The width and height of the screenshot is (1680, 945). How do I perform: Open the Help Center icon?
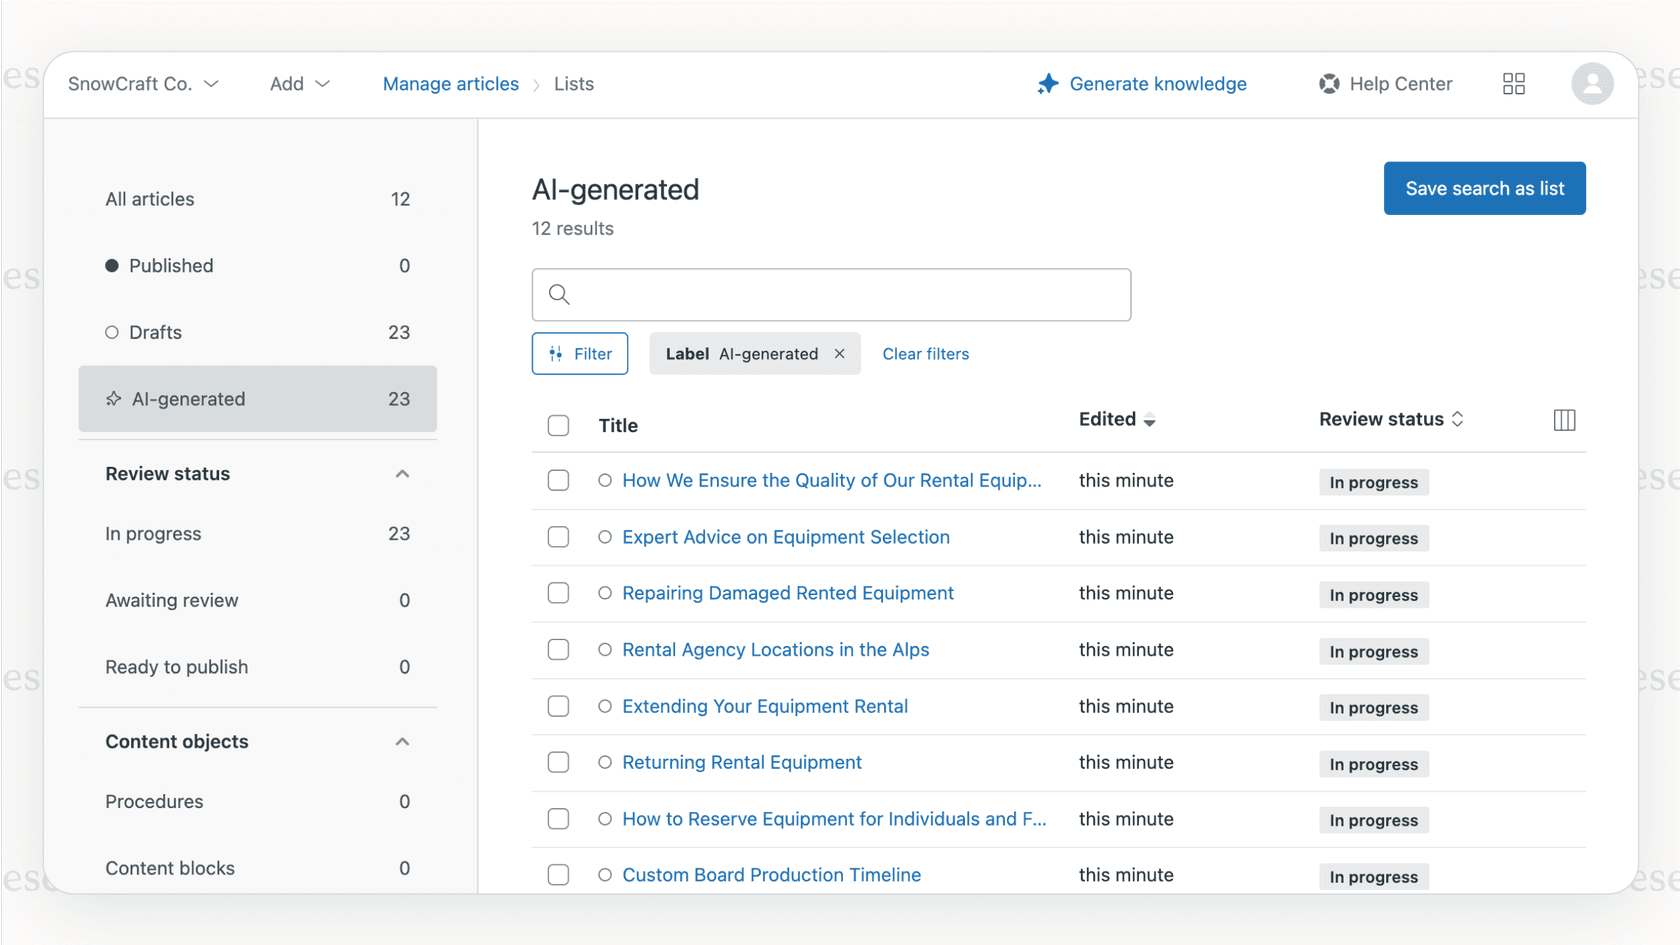tap(1329, 84)
